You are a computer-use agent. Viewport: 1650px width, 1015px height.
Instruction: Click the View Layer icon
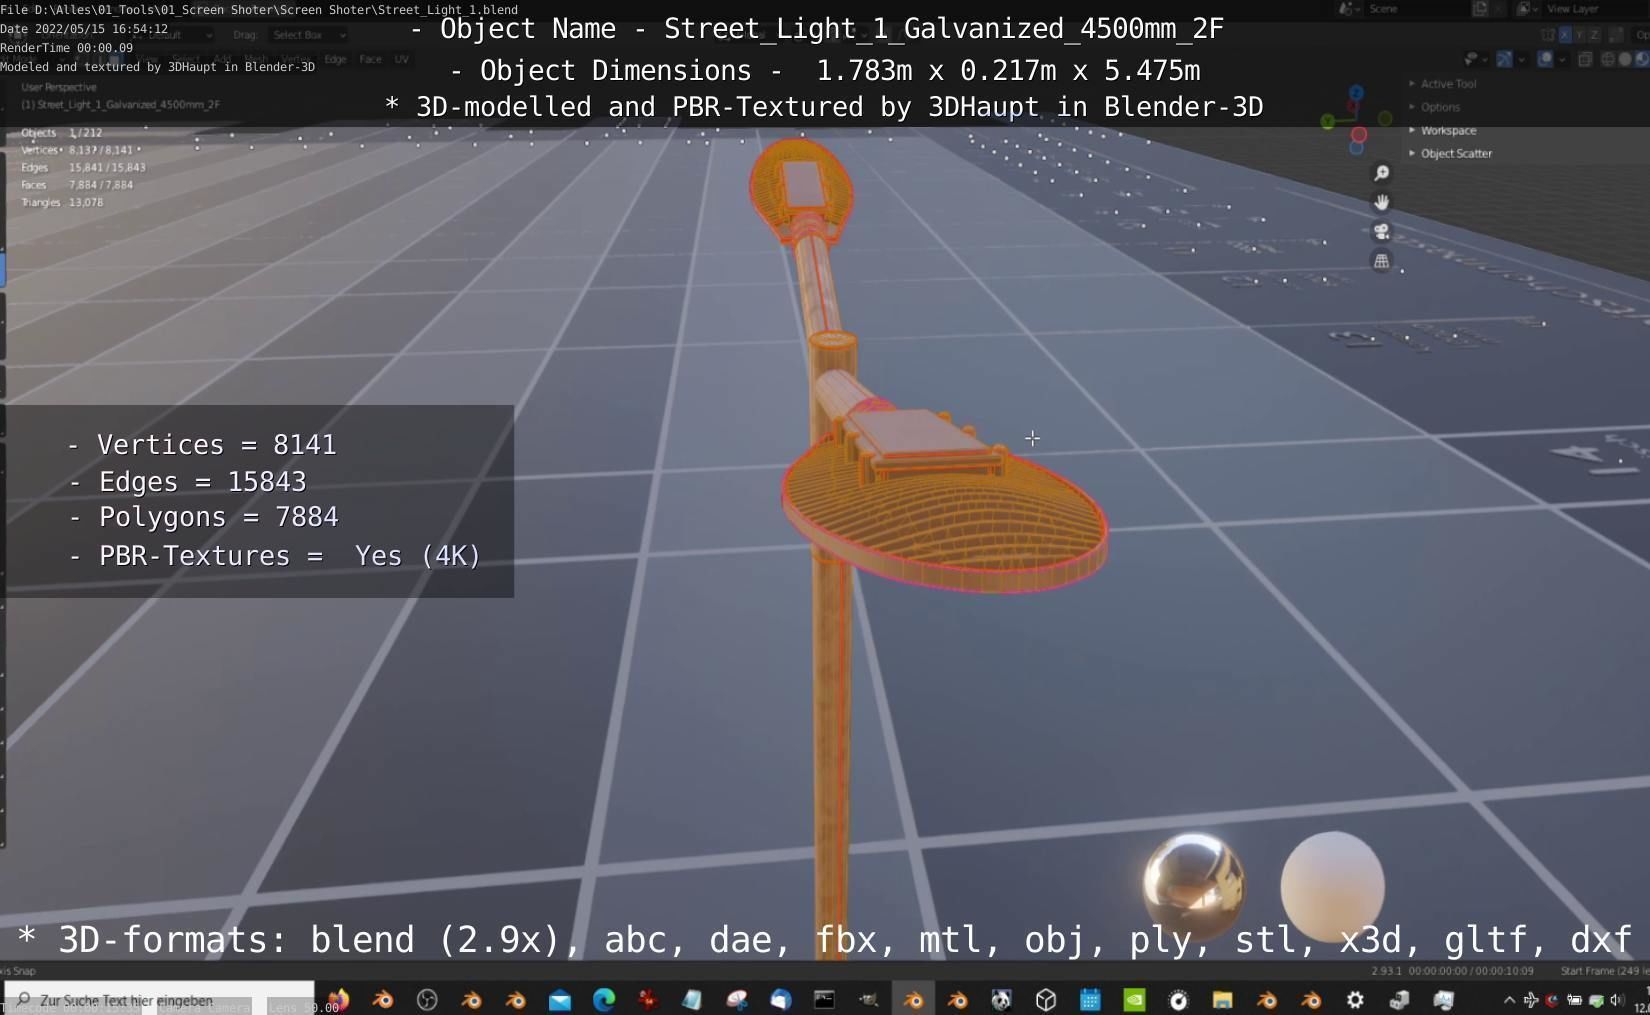tap(1523, 9)
